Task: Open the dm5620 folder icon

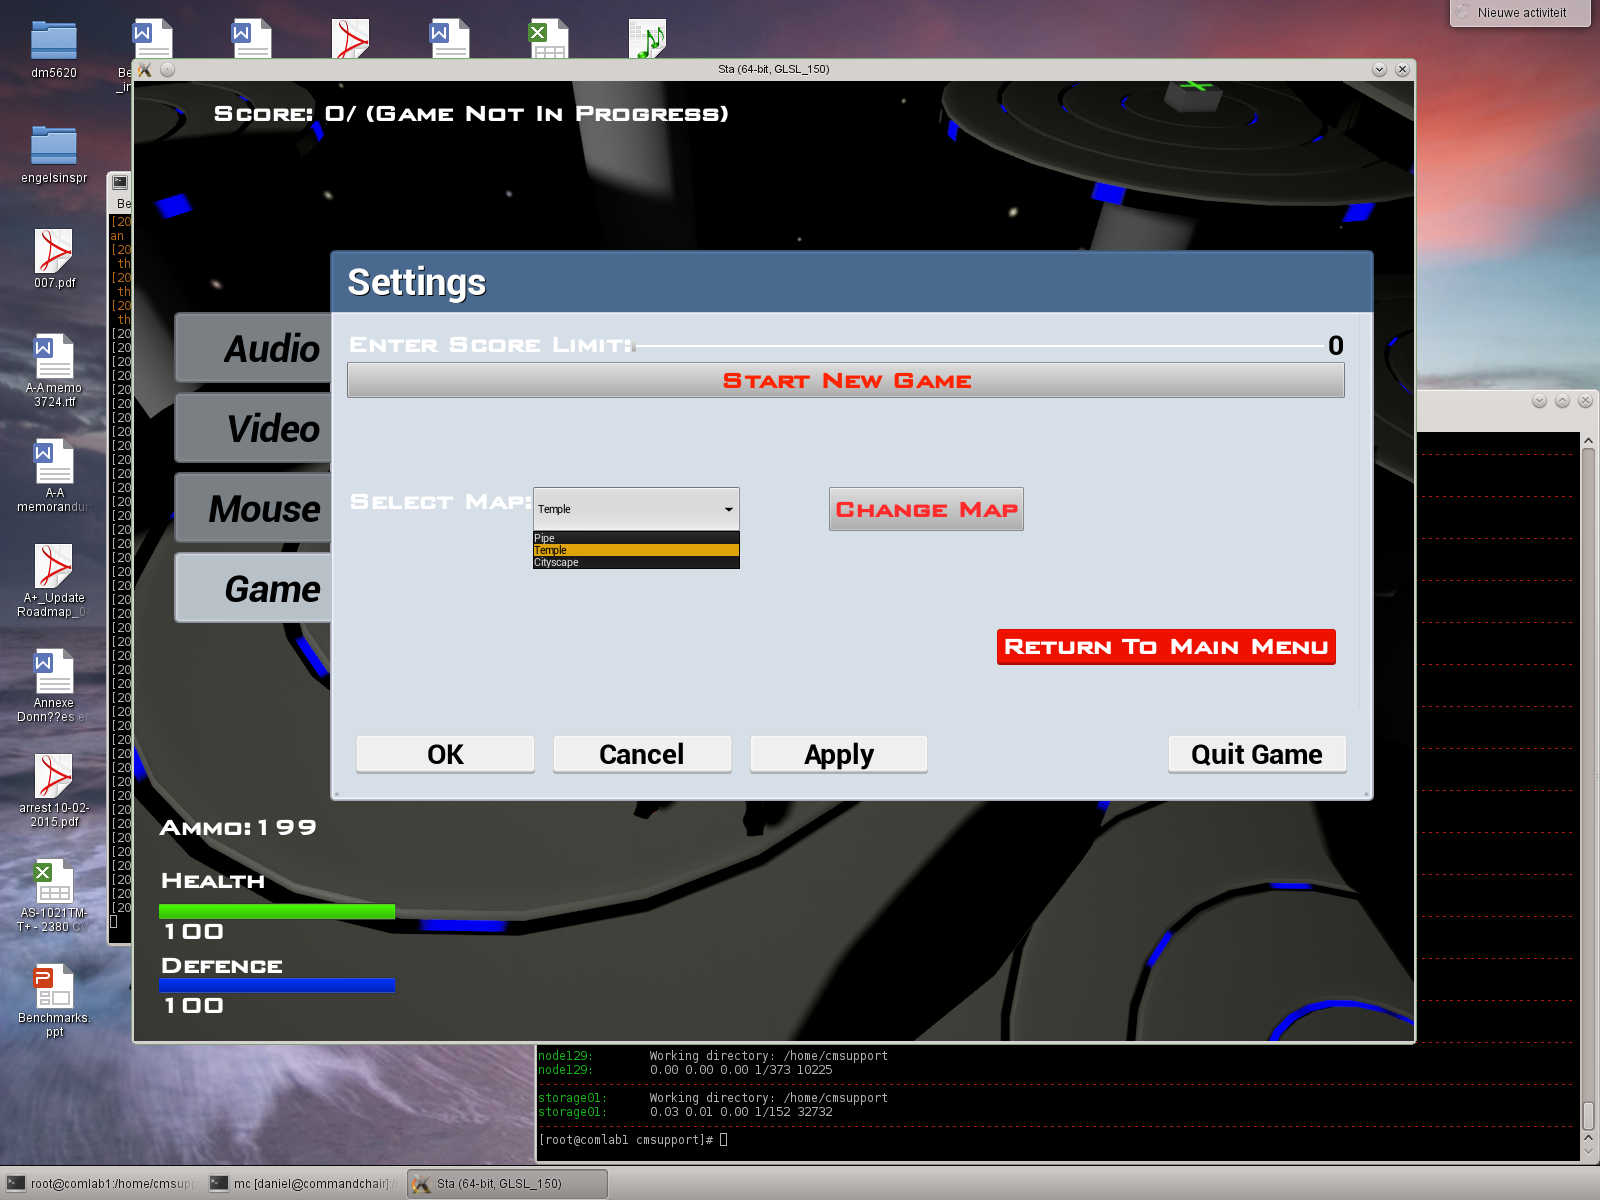Action: click(x=54, y=41)
